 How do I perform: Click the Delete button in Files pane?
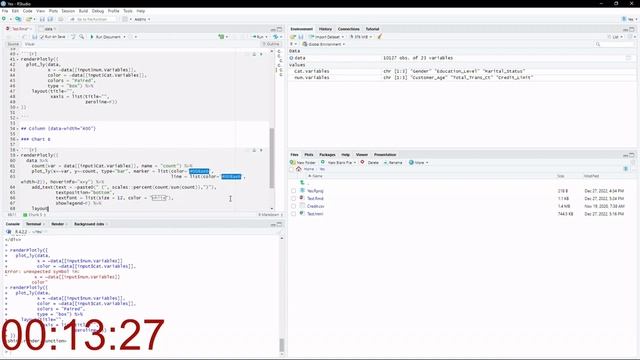pyautogui.click(x=369, y=162)
